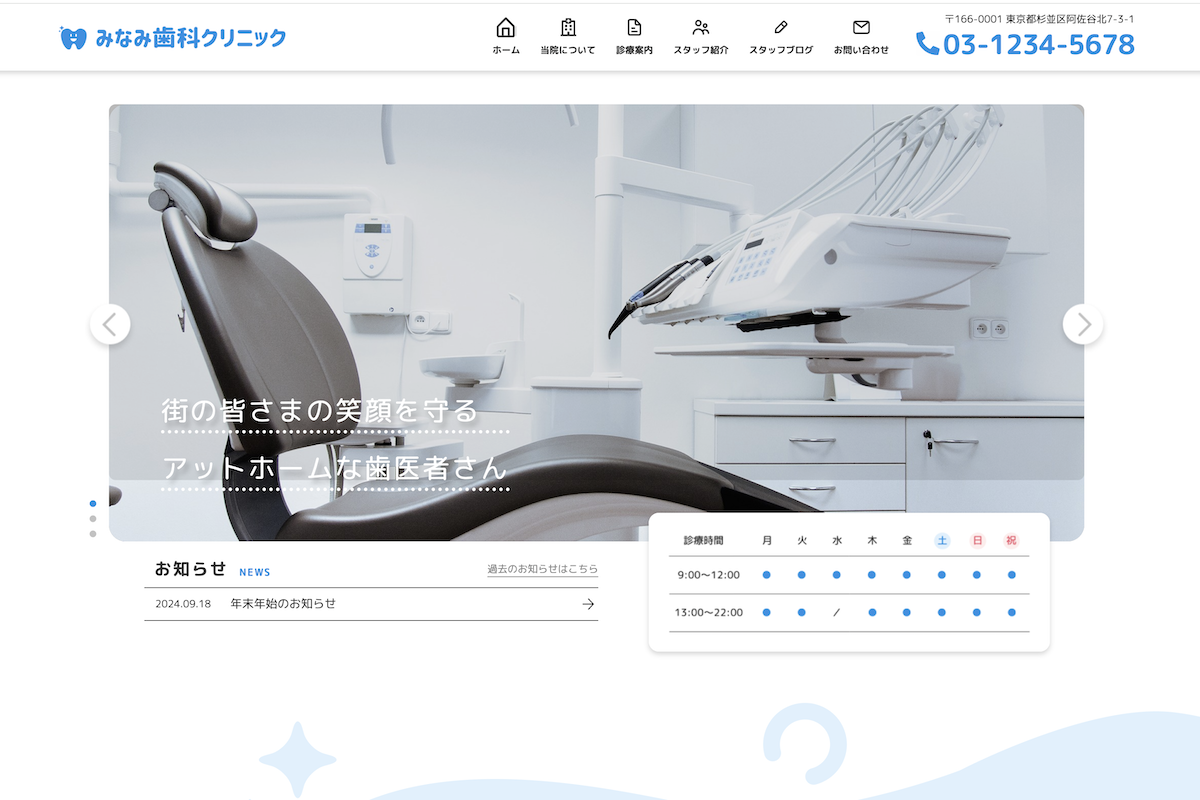Go to the previous slide with the left chevron
The height and width of the screenshot is (800, 1200).
point(110,324)
